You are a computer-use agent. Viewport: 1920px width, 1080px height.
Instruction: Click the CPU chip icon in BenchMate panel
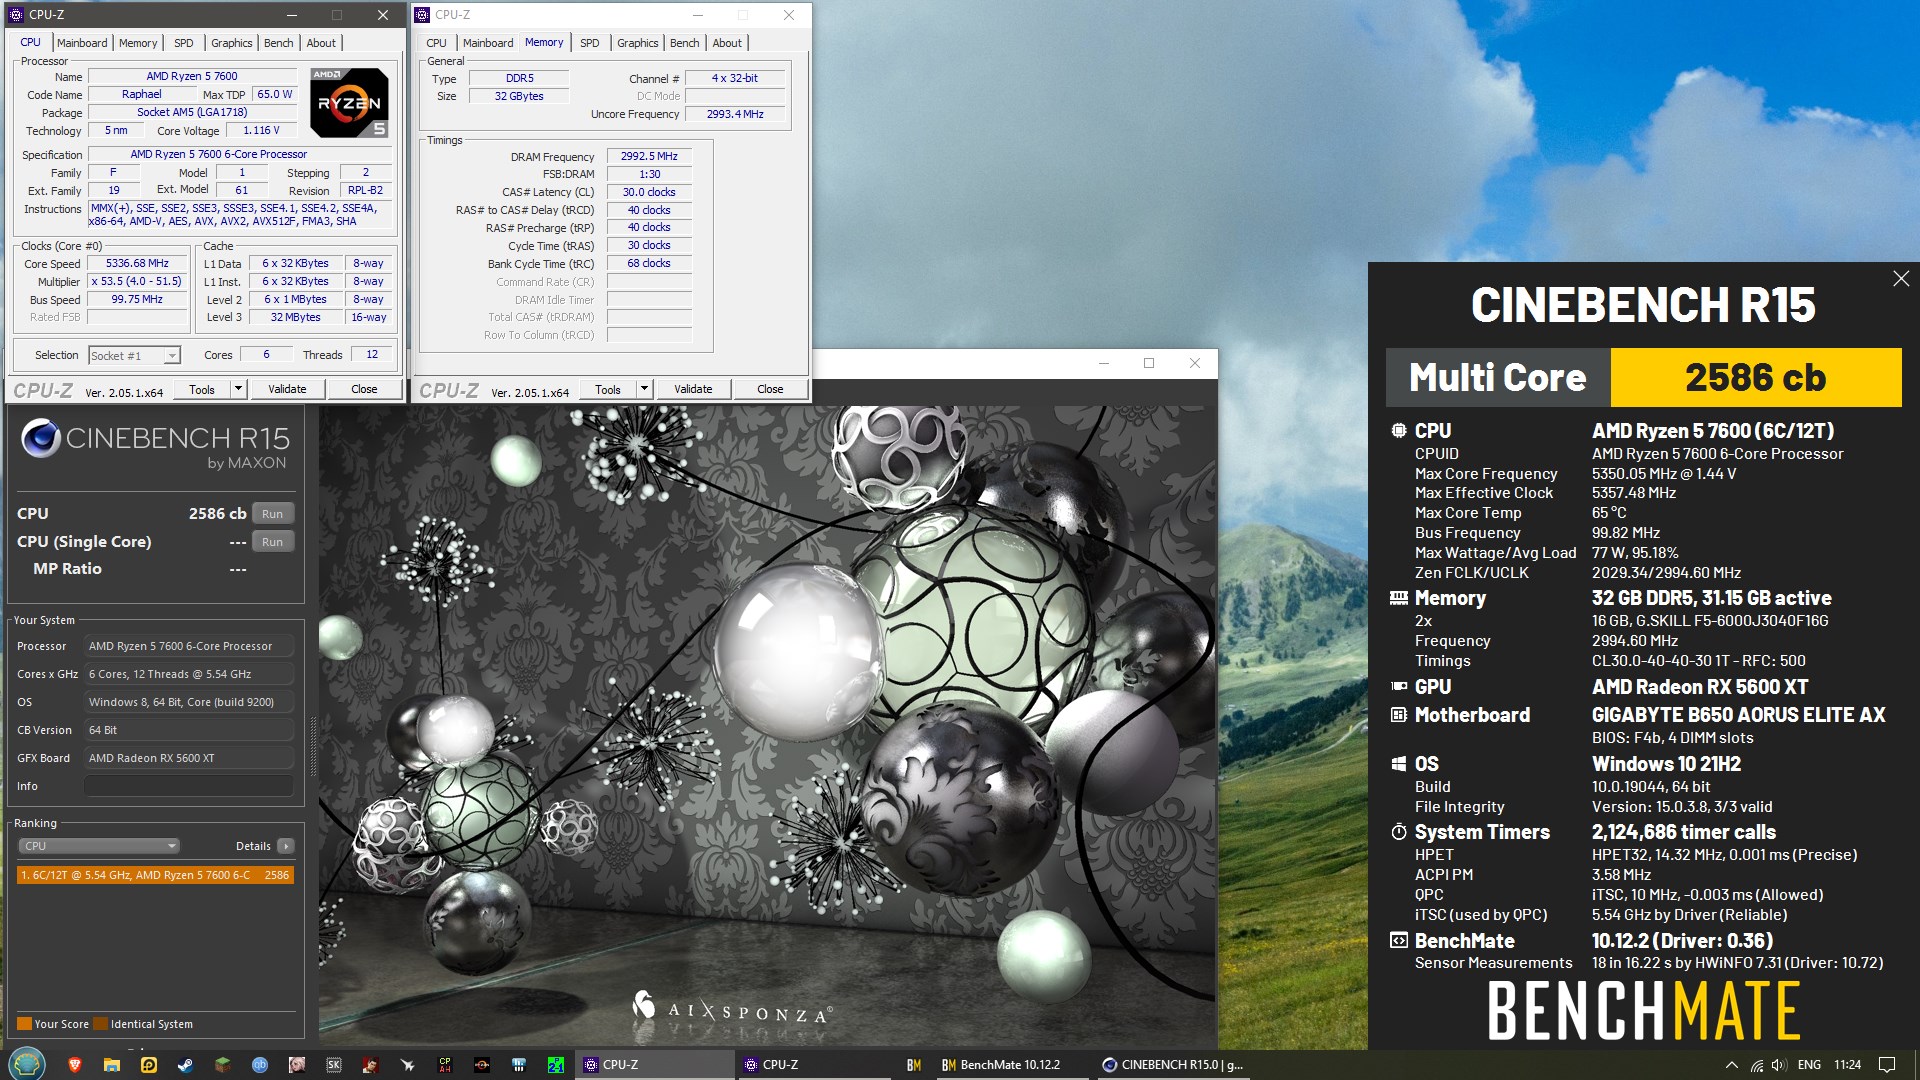[1399, 431]
